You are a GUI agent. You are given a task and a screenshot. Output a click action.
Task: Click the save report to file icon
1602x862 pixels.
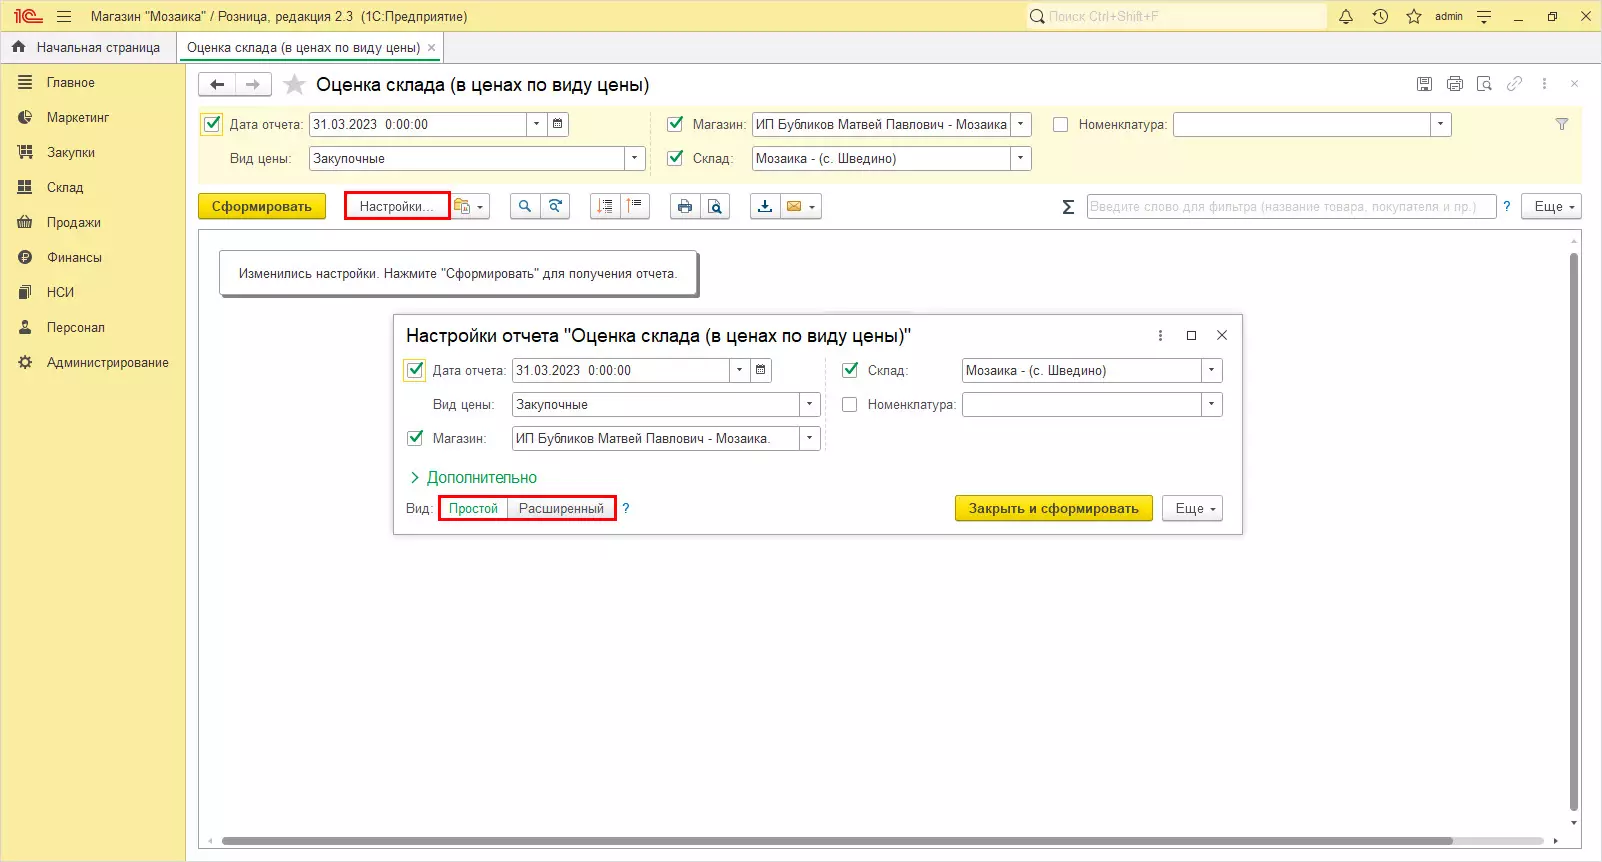pos(765,207)
